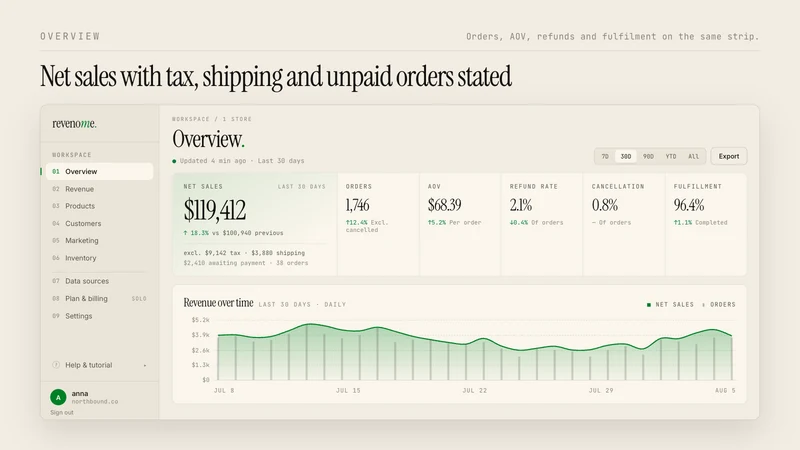Viewport: 800px width, 450px height.
Task: Switch to the 90D date range
Action: (648, 157)
